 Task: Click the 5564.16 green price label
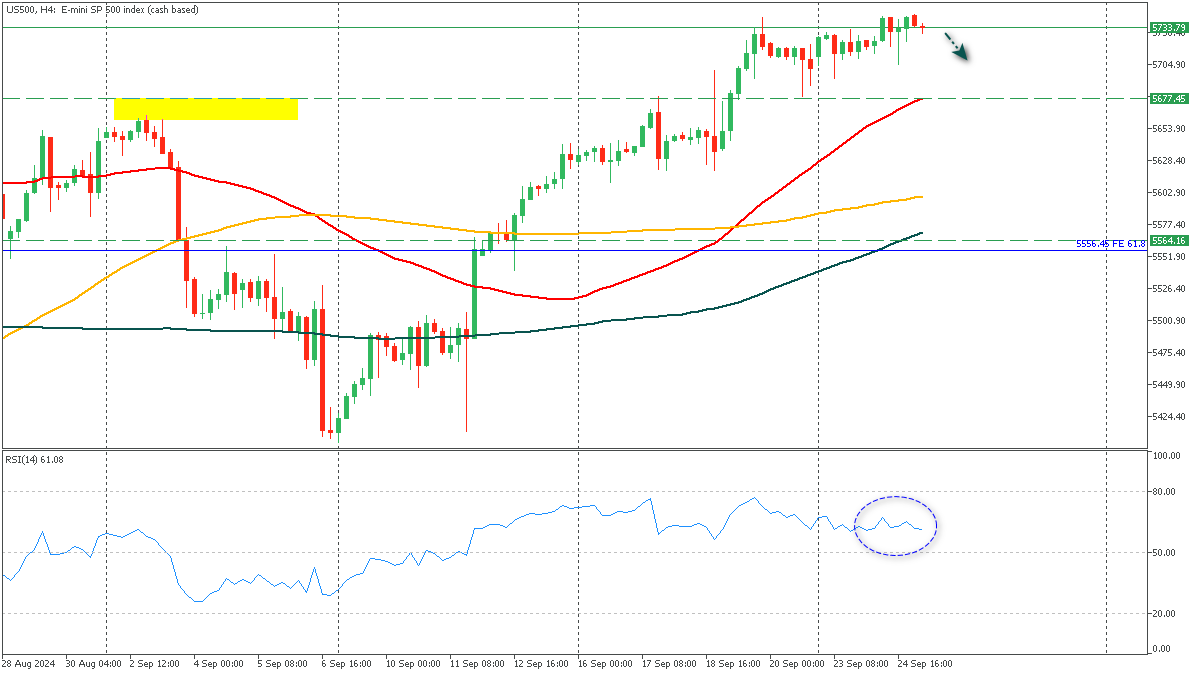(1168, 240)
